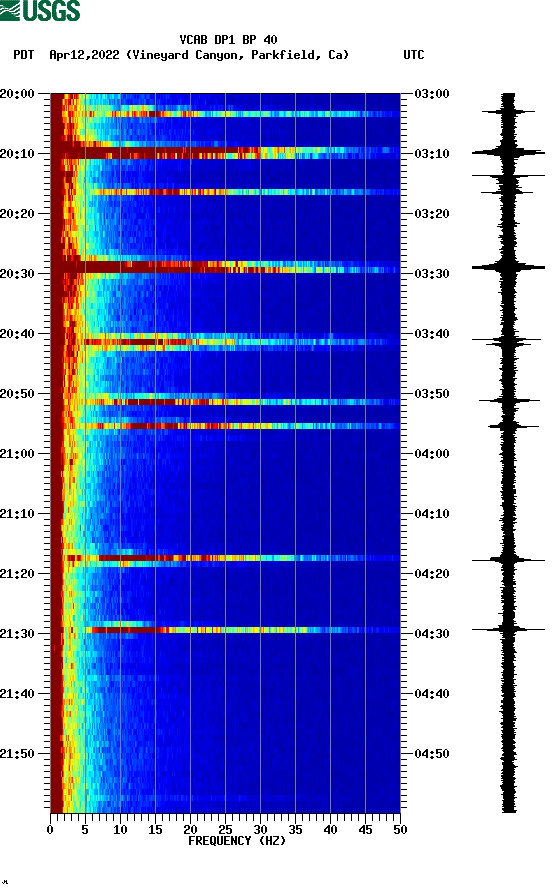552x893 pixels.
Task: Click the 20:40 PDT time label
Action: tap(17, 334)
